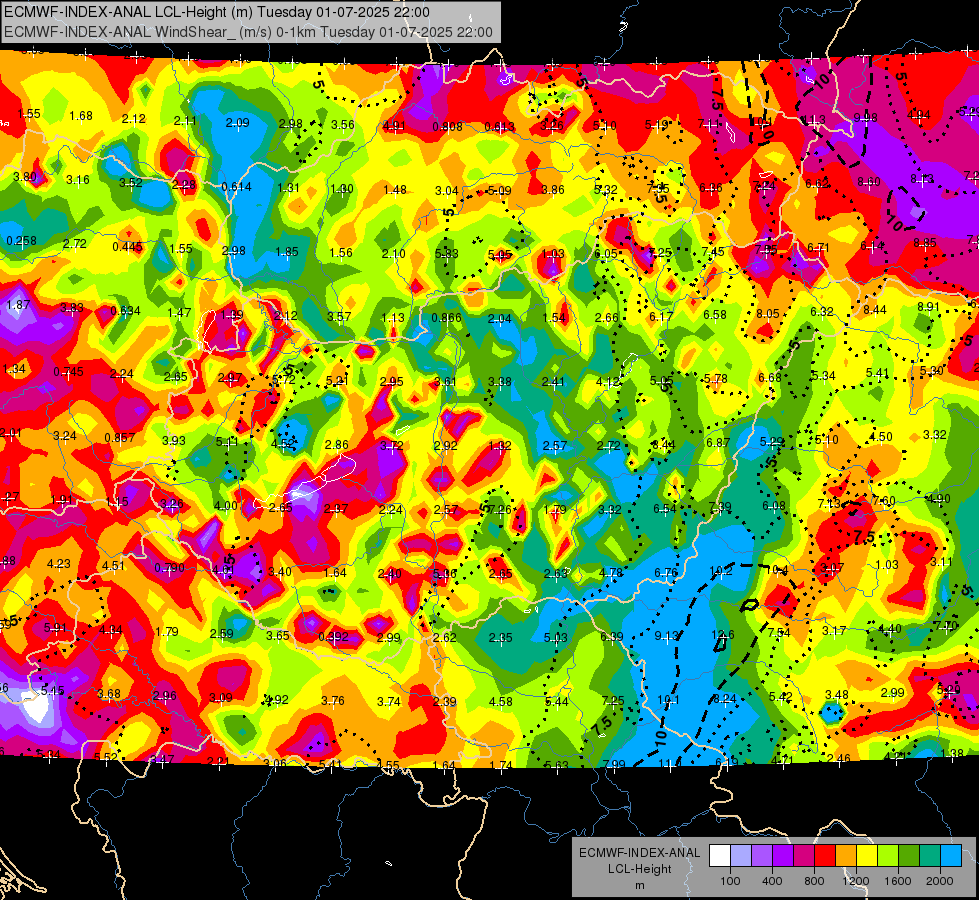Click the legend unit label m

tap(639, 886)
